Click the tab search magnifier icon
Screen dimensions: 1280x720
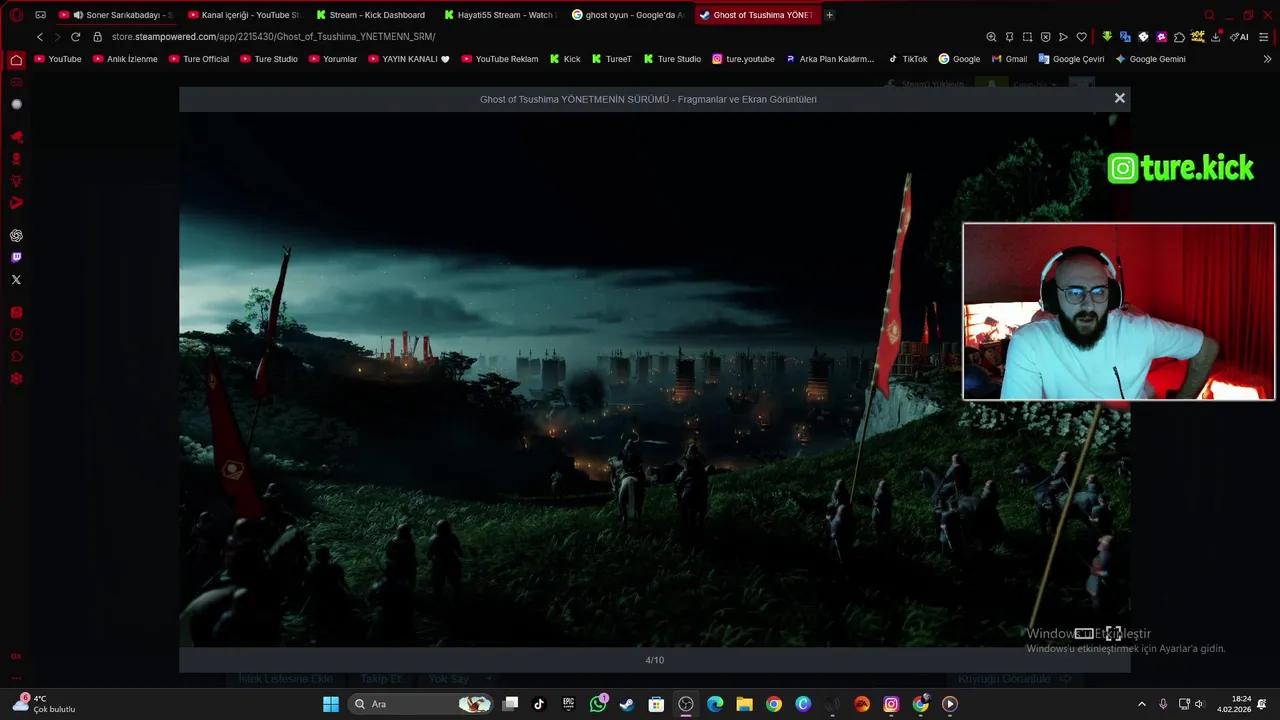point(1209,15)
